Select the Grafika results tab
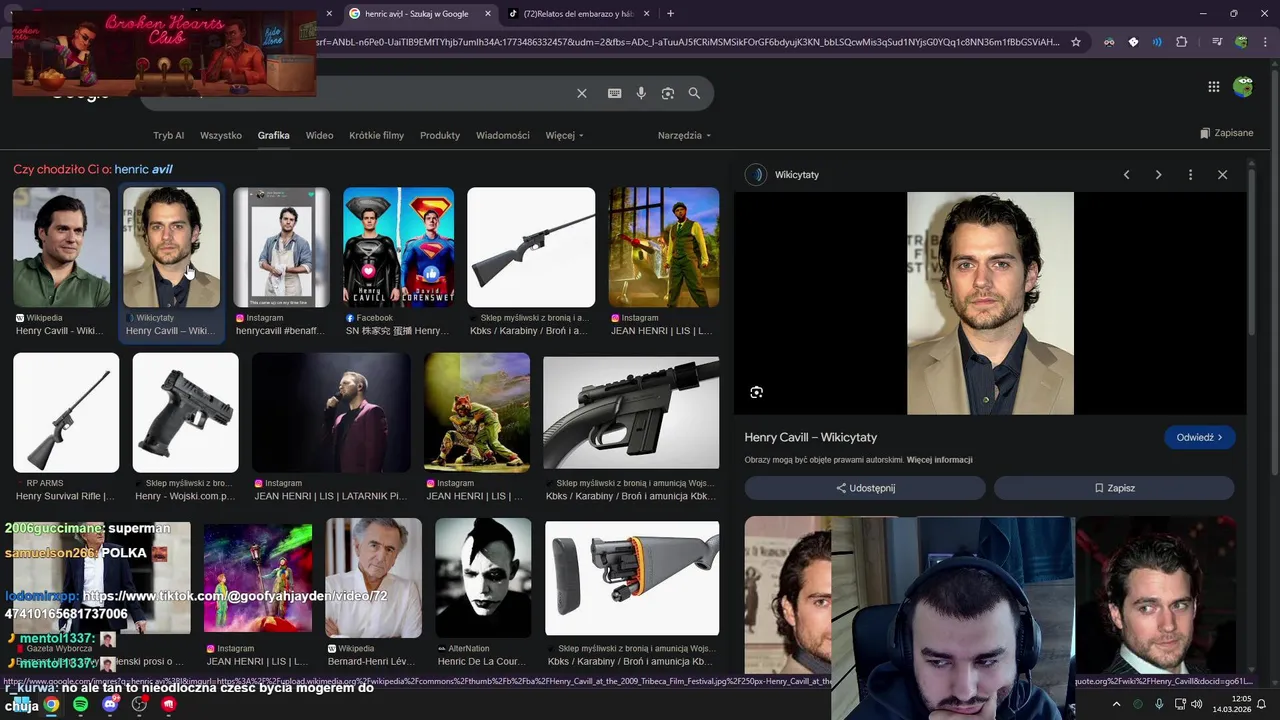 point(273,135)
